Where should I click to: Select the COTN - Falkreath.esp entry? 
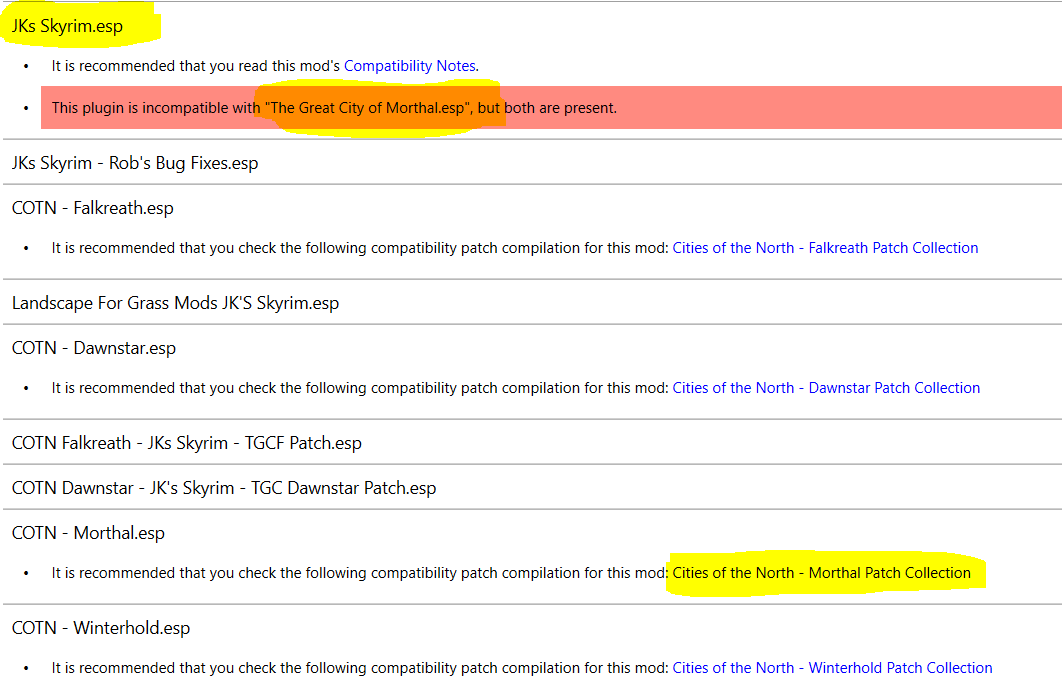93,208
